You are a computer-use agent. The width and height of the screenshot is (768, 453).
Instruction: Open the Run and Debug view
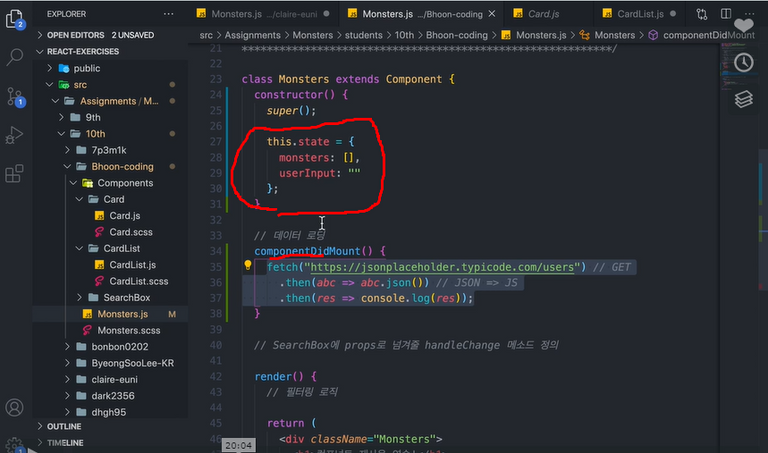click(14, 135)
